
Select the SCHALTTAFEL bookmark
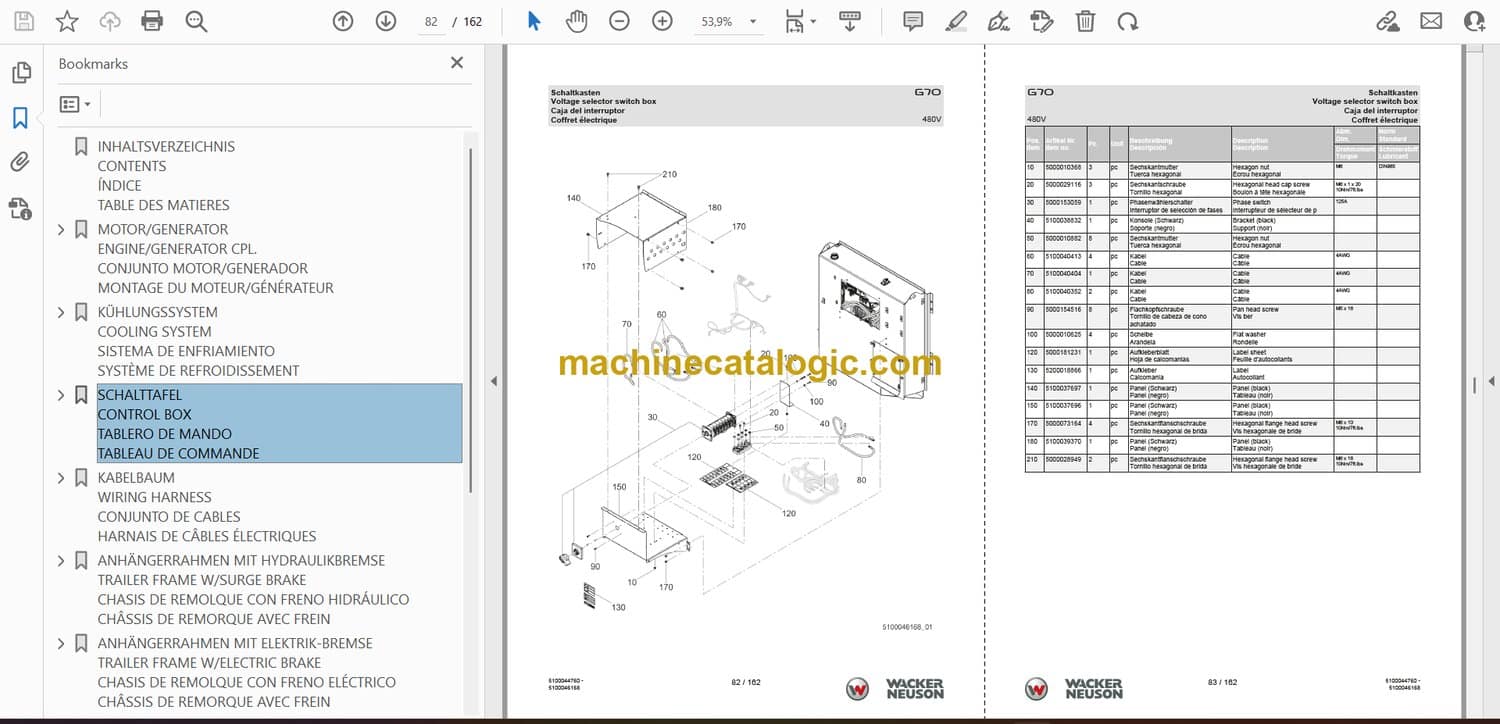[140, 395]
